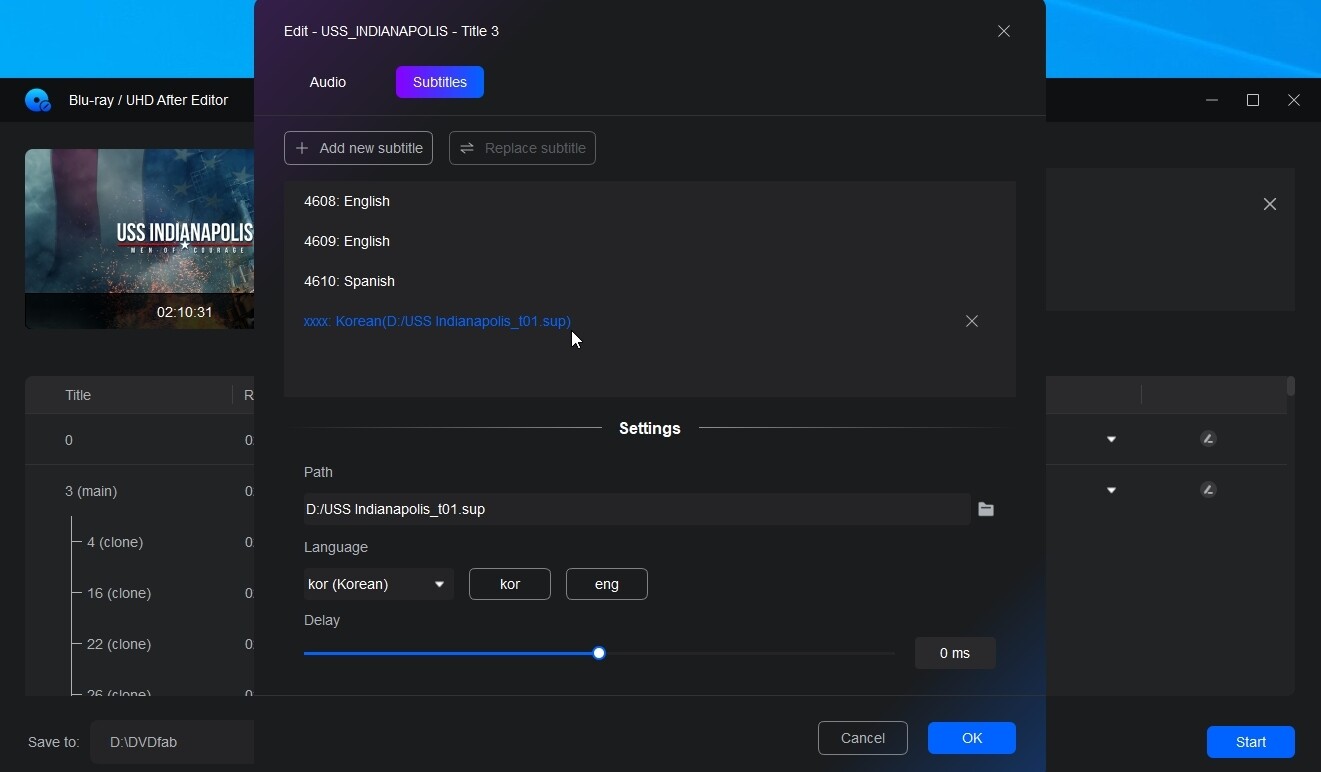Open dropdown arrow in title 3 (main) row

pos(1111,491)
